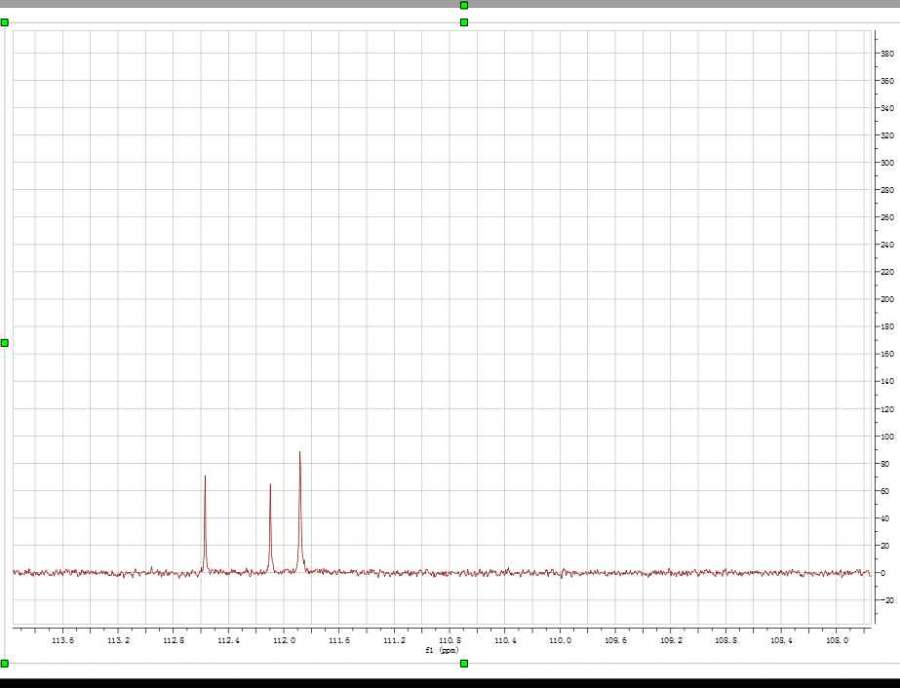900x688 pixels.
Task: Click the 110.0 label on the ppm axis
Action: click(560, 640)
